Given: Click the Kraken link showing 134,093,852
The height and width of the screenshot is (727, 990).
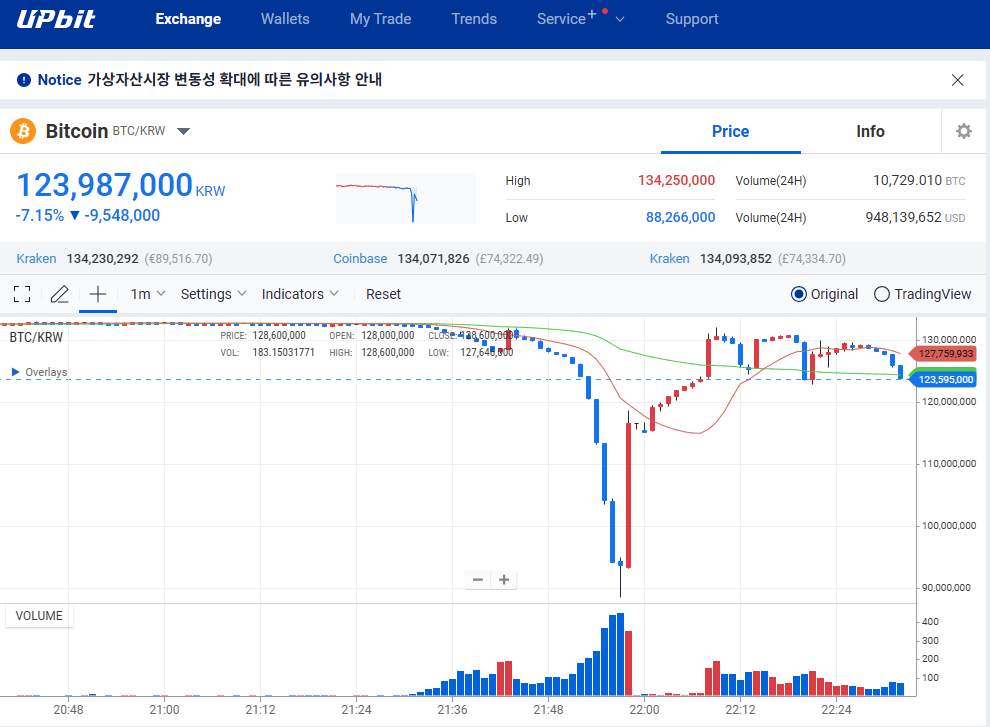Looking at the screenshot, I should 669,258.
